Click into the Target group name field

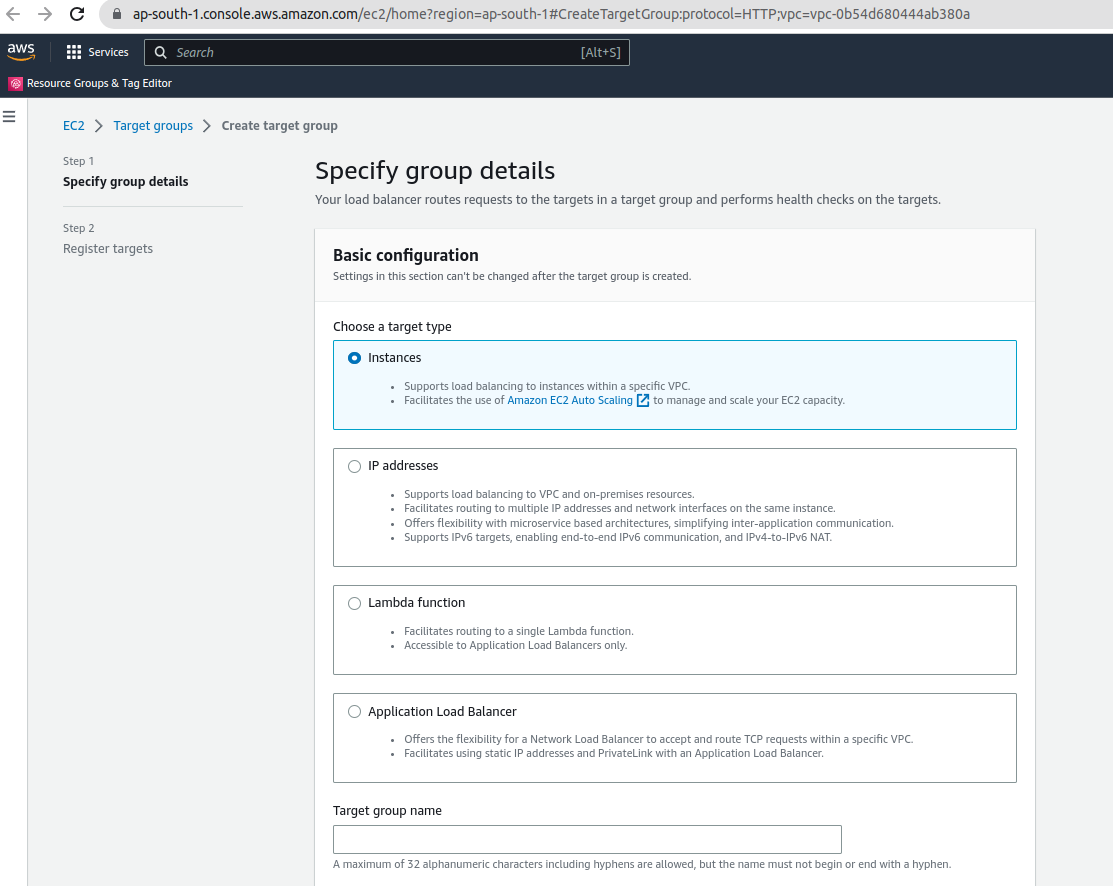[587, 839]
